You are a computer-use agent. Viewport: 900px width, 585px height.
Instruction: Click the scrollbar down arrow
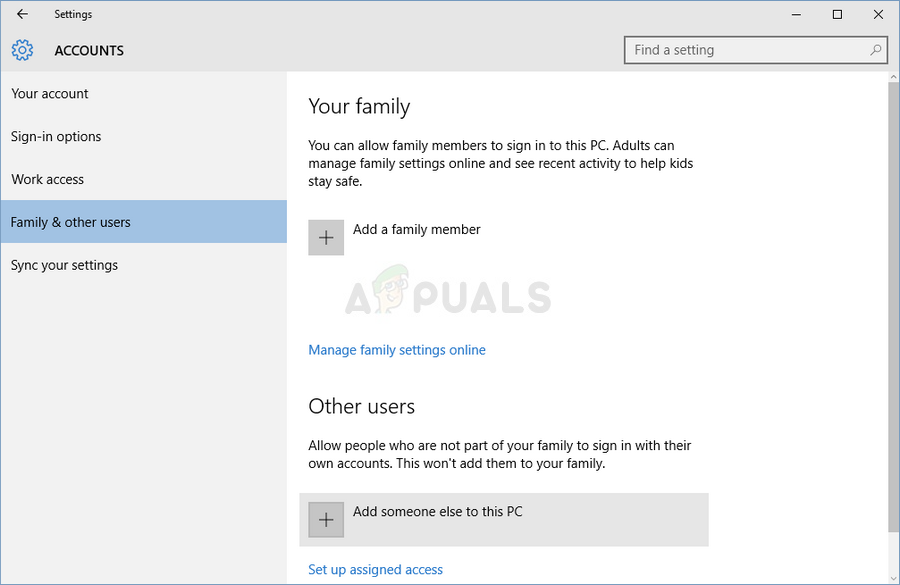(893, 577)
